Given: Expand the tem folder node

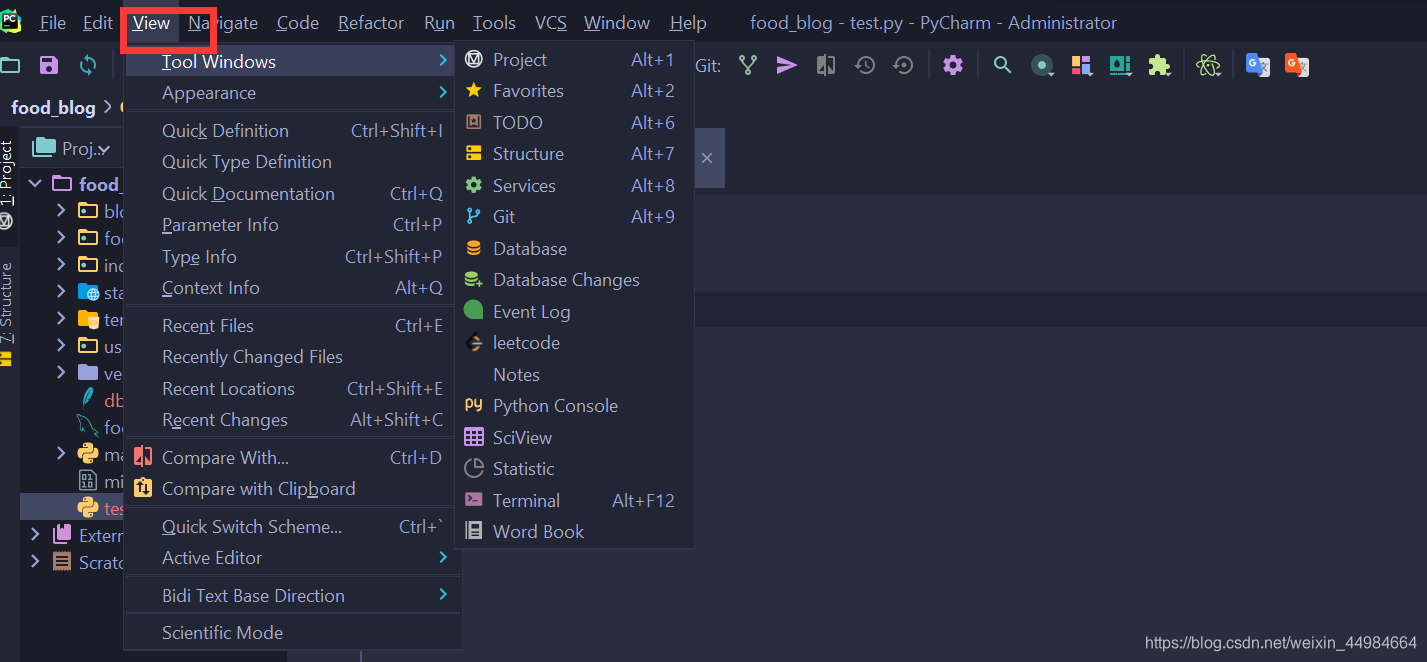Looking at the screenshot, I should (x=61, y=319).
